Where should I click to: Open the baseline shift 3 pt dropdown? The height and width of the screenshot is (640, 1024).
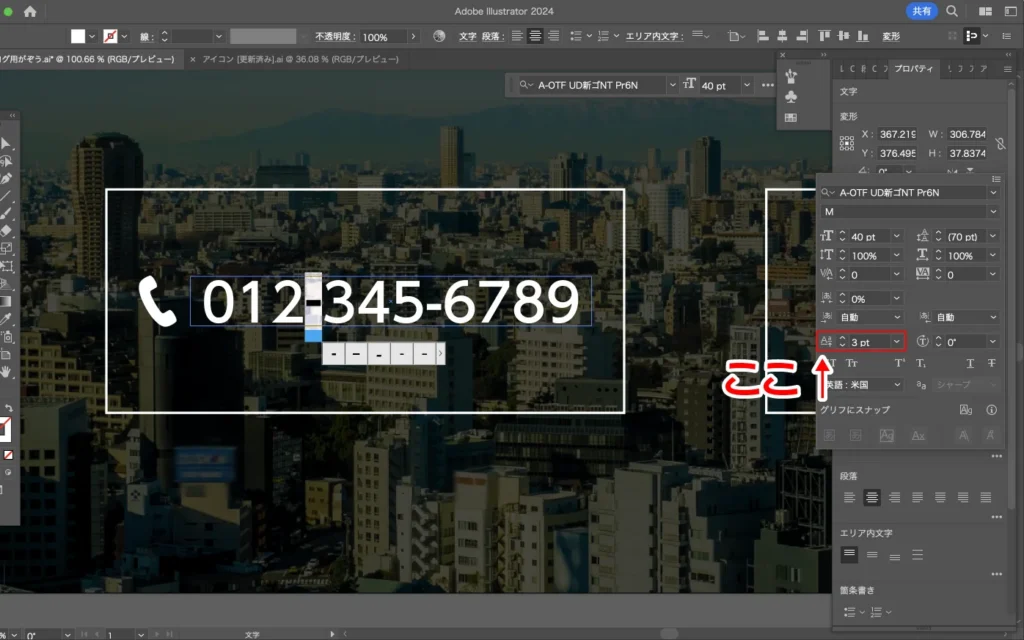tap(896, 342)
